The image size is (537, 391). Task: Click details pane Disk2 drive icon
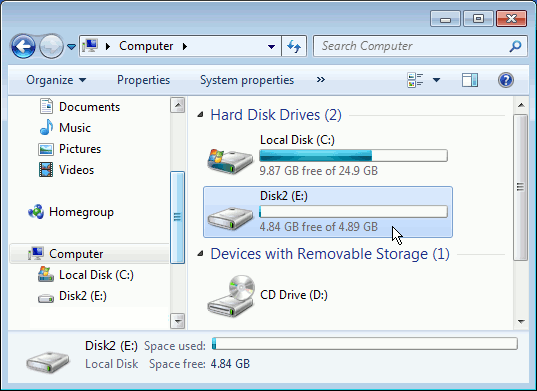(x=48, y=361)
